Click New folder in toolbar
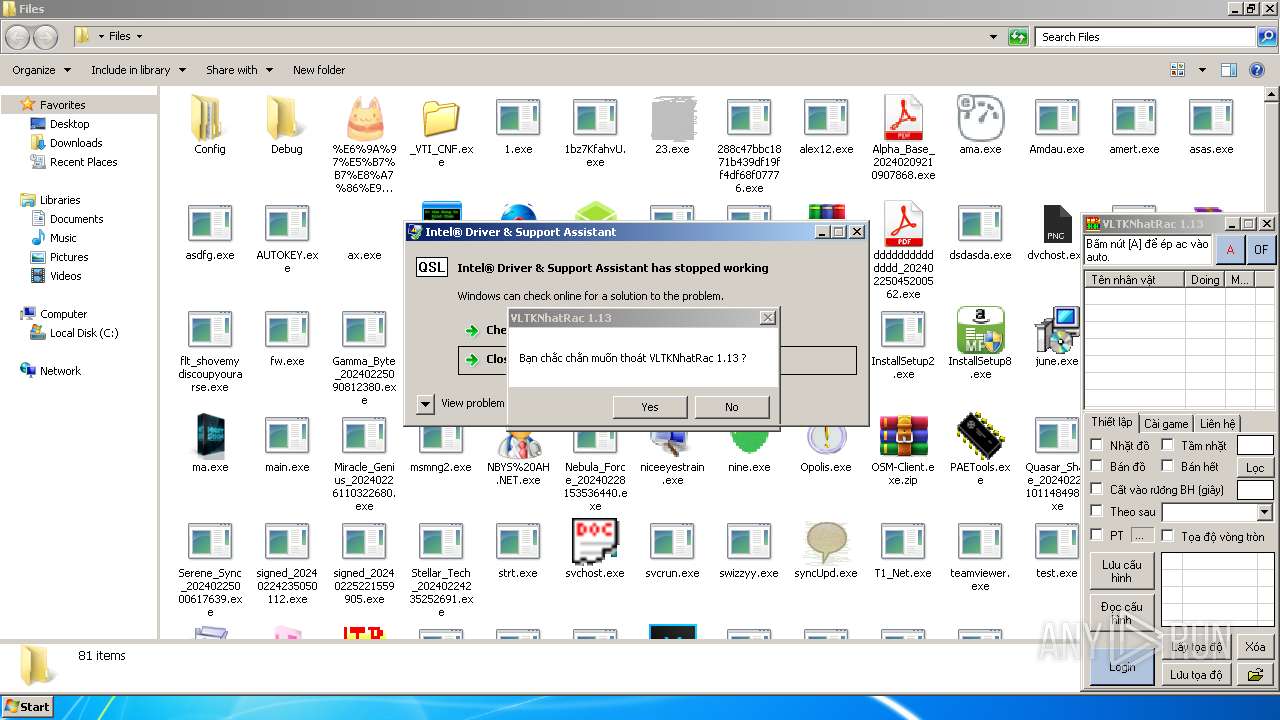Viewport: 1280px width, 720px height. 319,70
